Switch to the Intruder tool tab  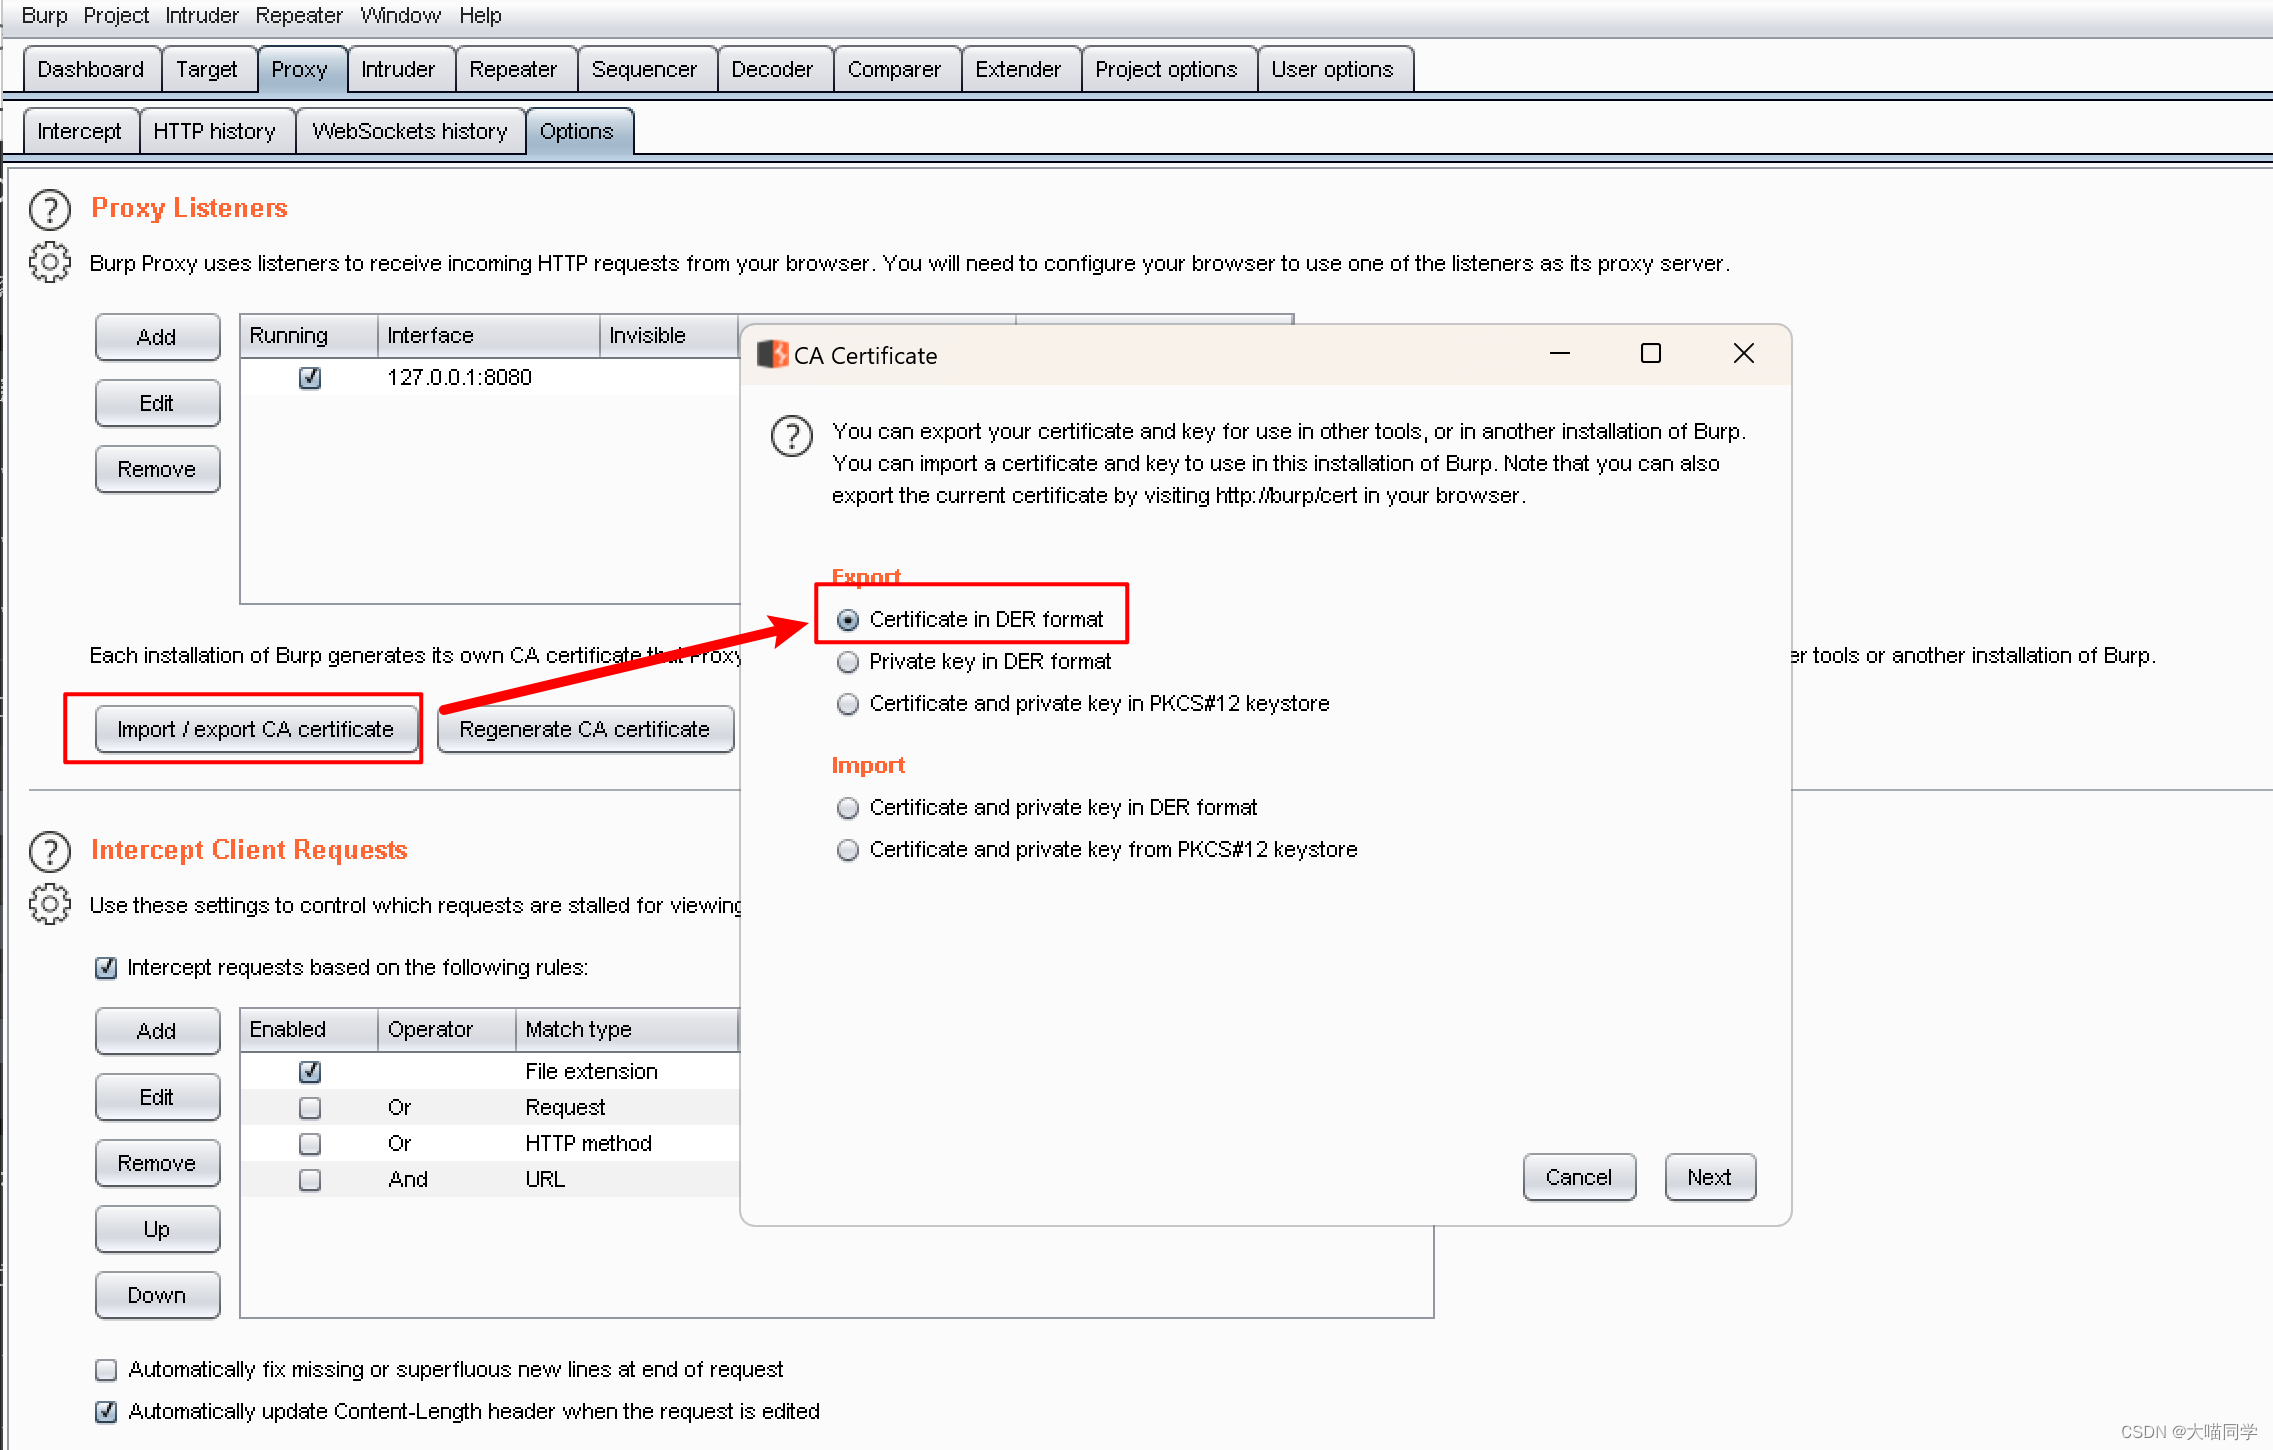point(399,69)
